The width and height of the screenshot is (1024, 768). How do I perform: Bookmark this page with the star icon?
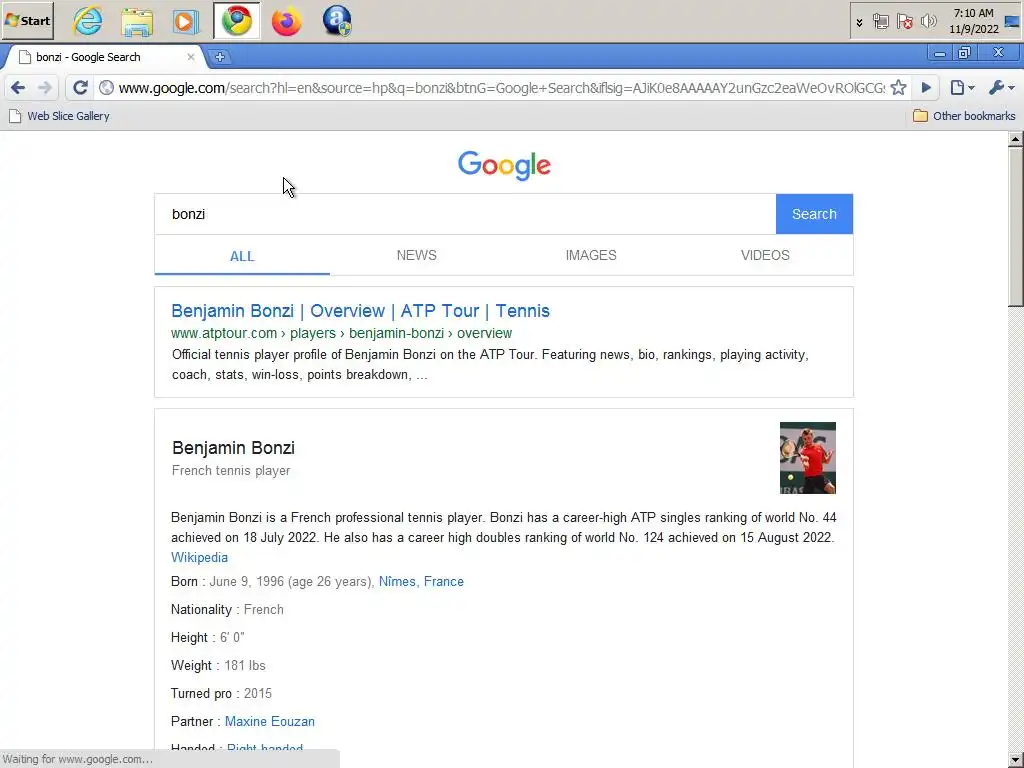click(x=899, y=88)
